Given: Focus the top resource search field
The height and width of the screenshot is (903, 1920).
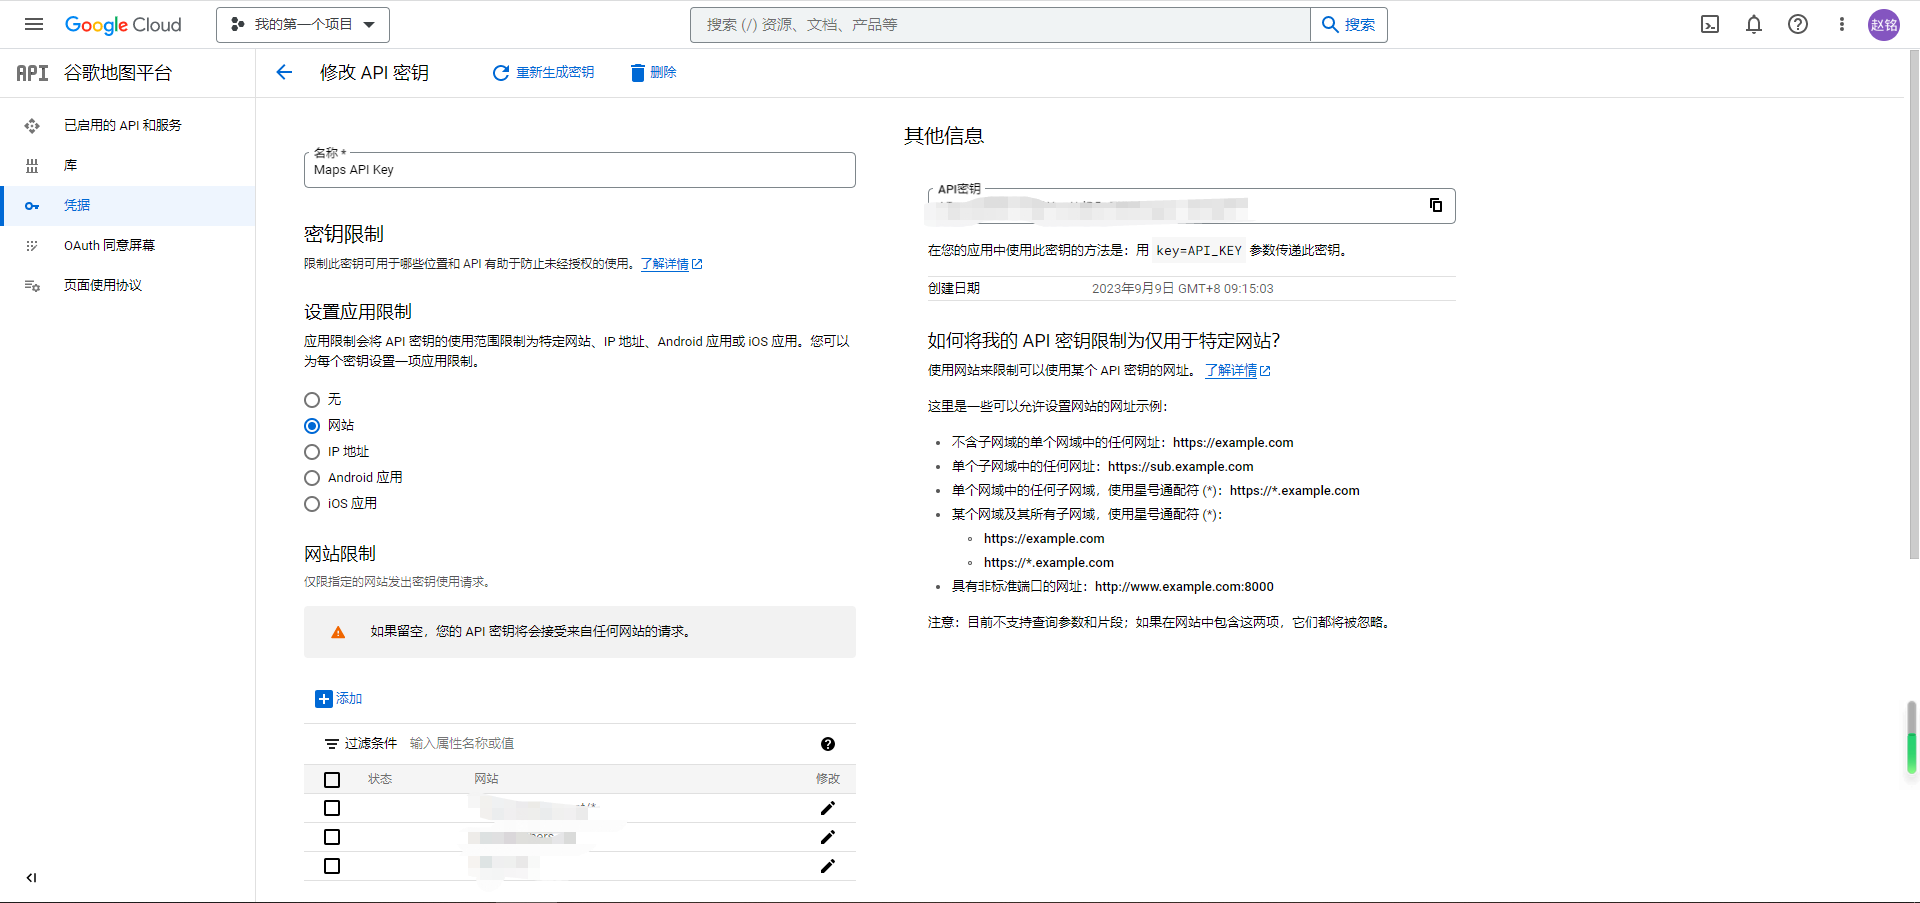Looking at the screenshot, I should [1000, 24].
